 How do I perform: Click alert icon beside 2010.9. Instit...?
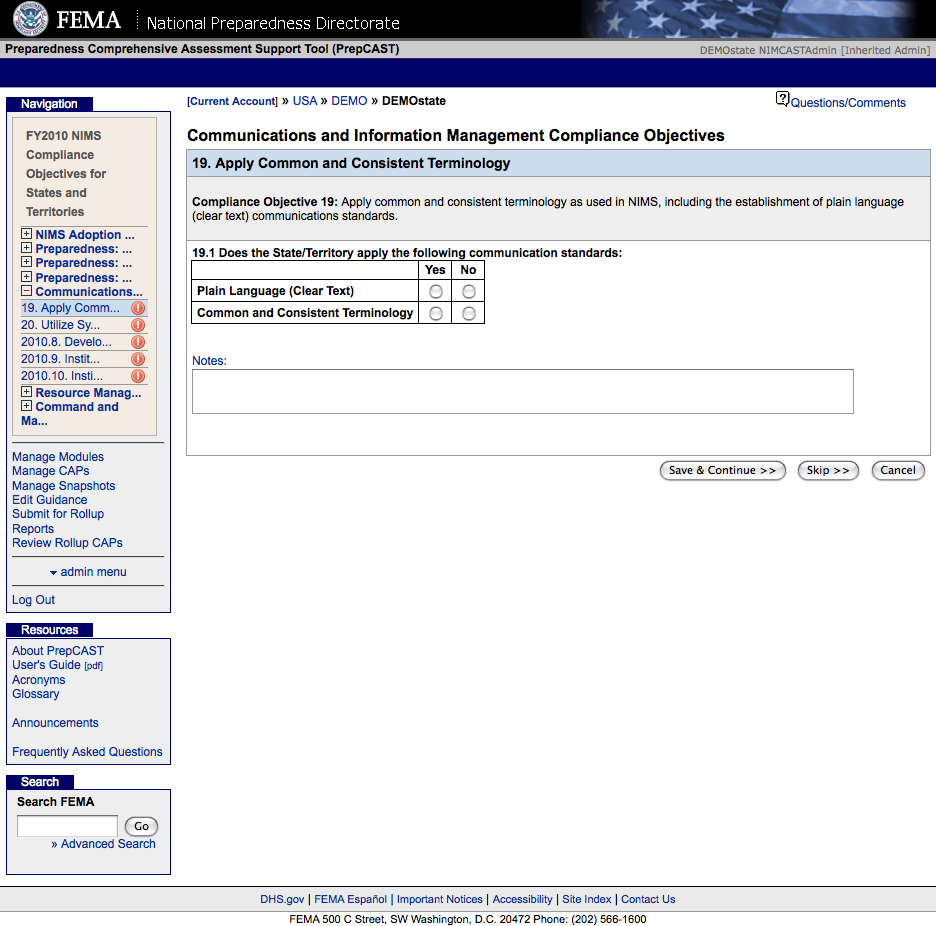pos(138,359)
